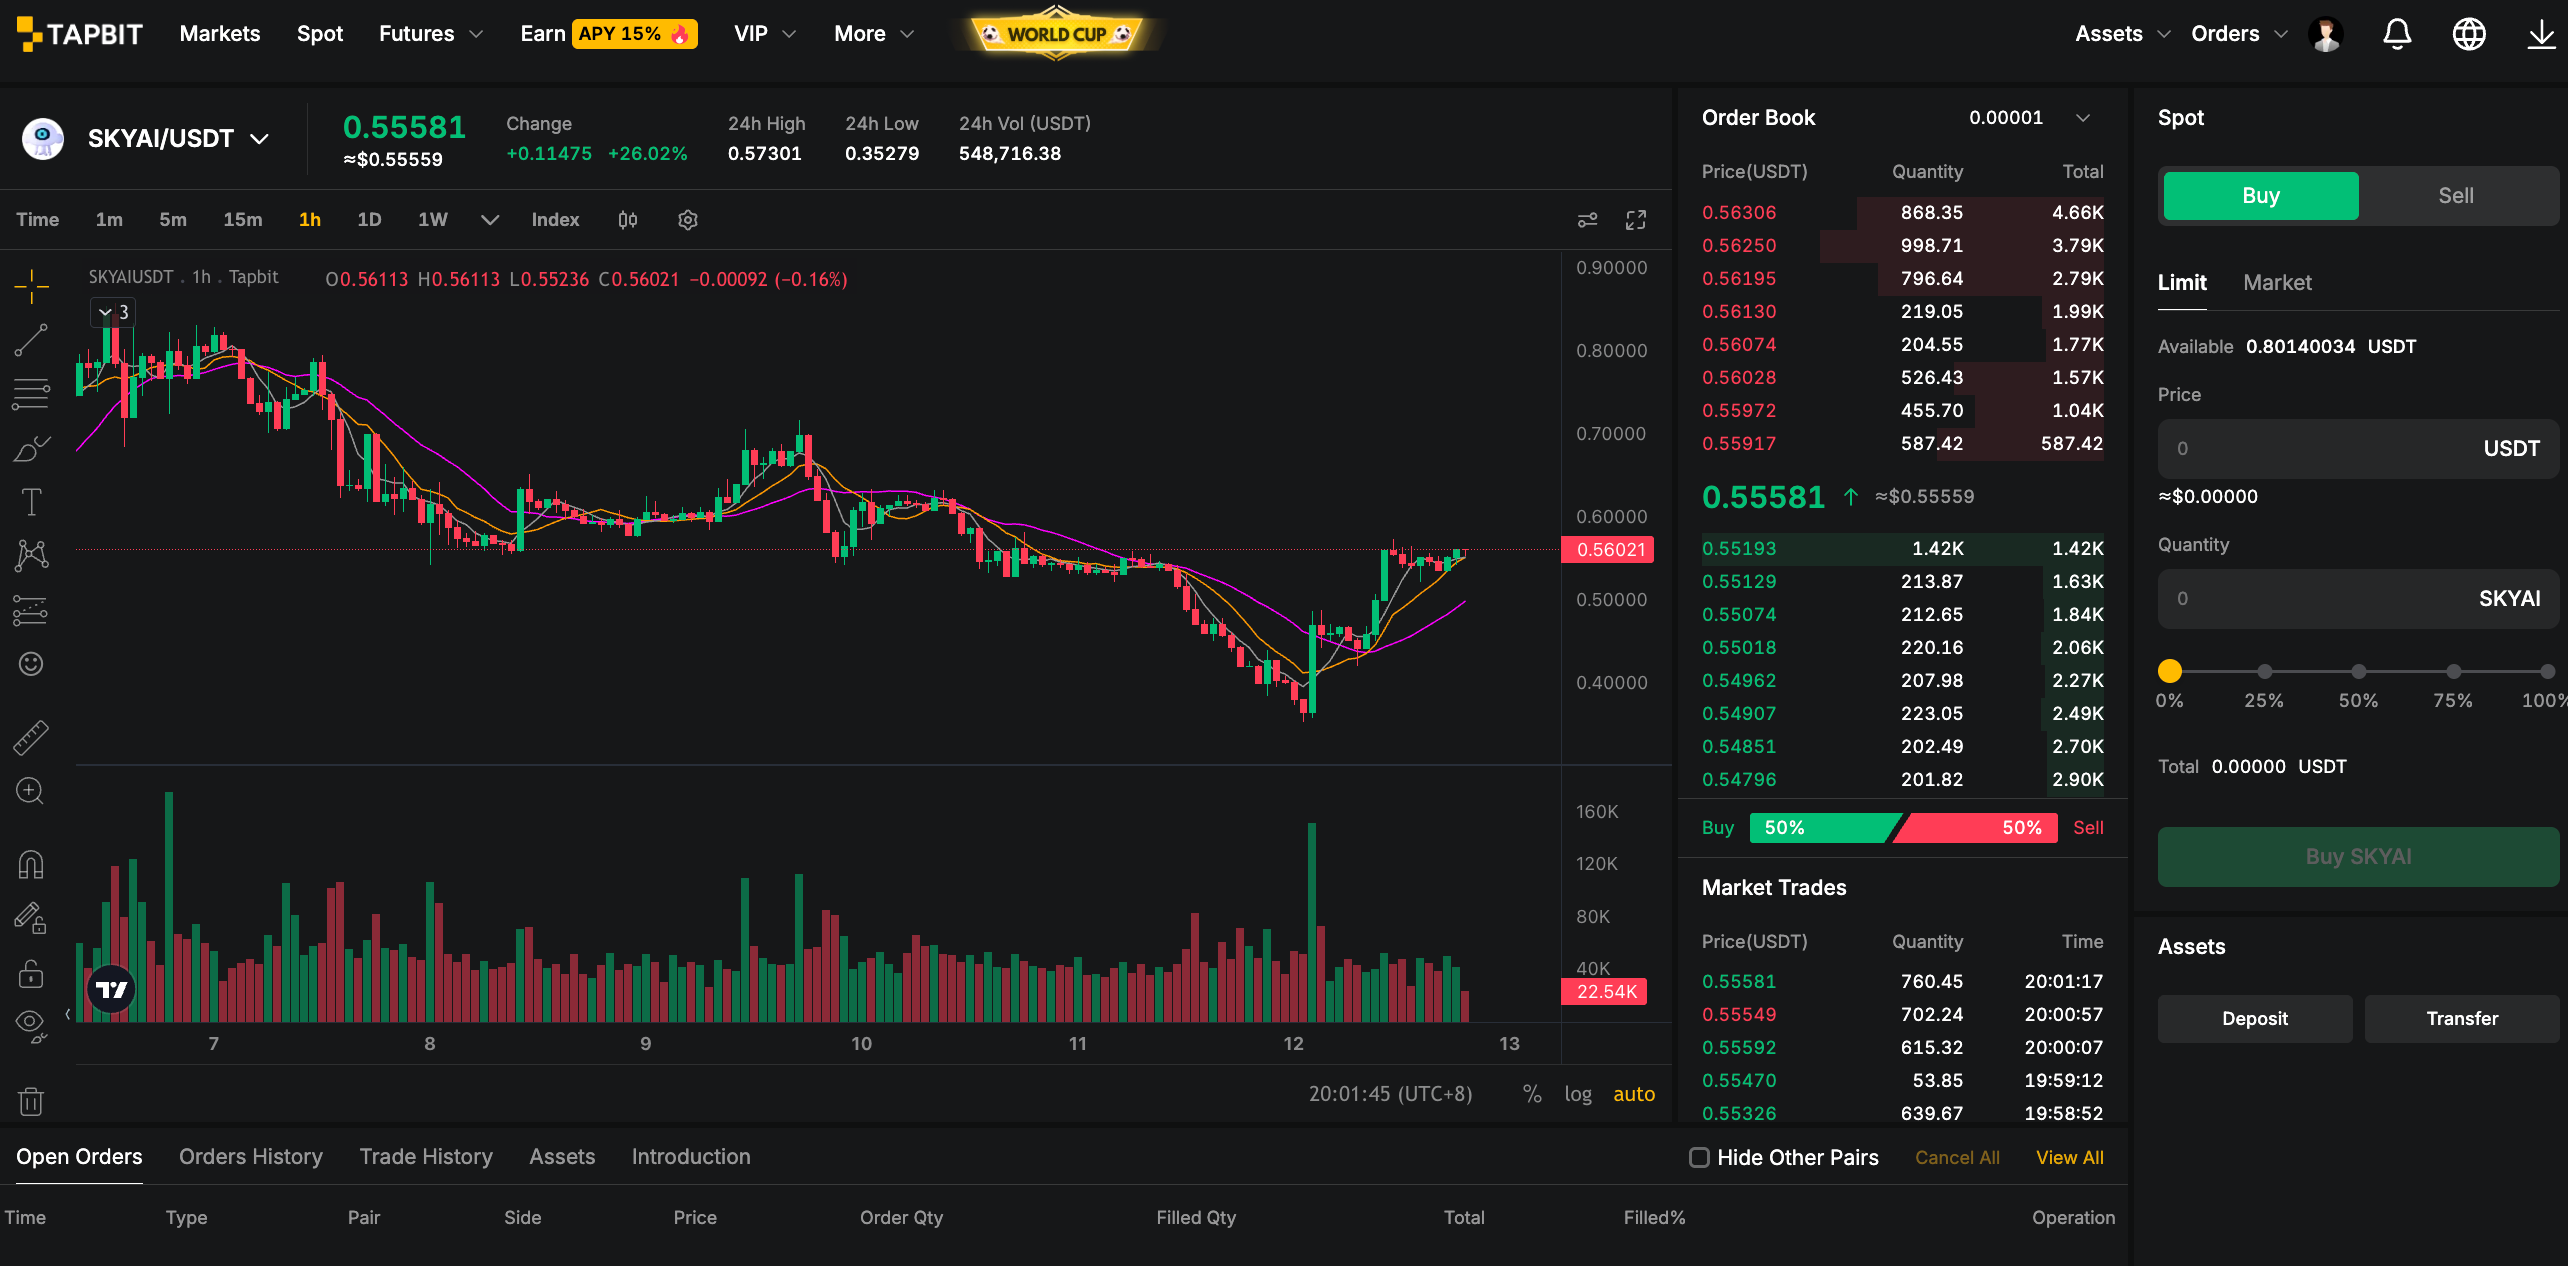Check the Hide Other Pairs checkbox
Screen dimensions: 2568x1266
[1699, 1157]
